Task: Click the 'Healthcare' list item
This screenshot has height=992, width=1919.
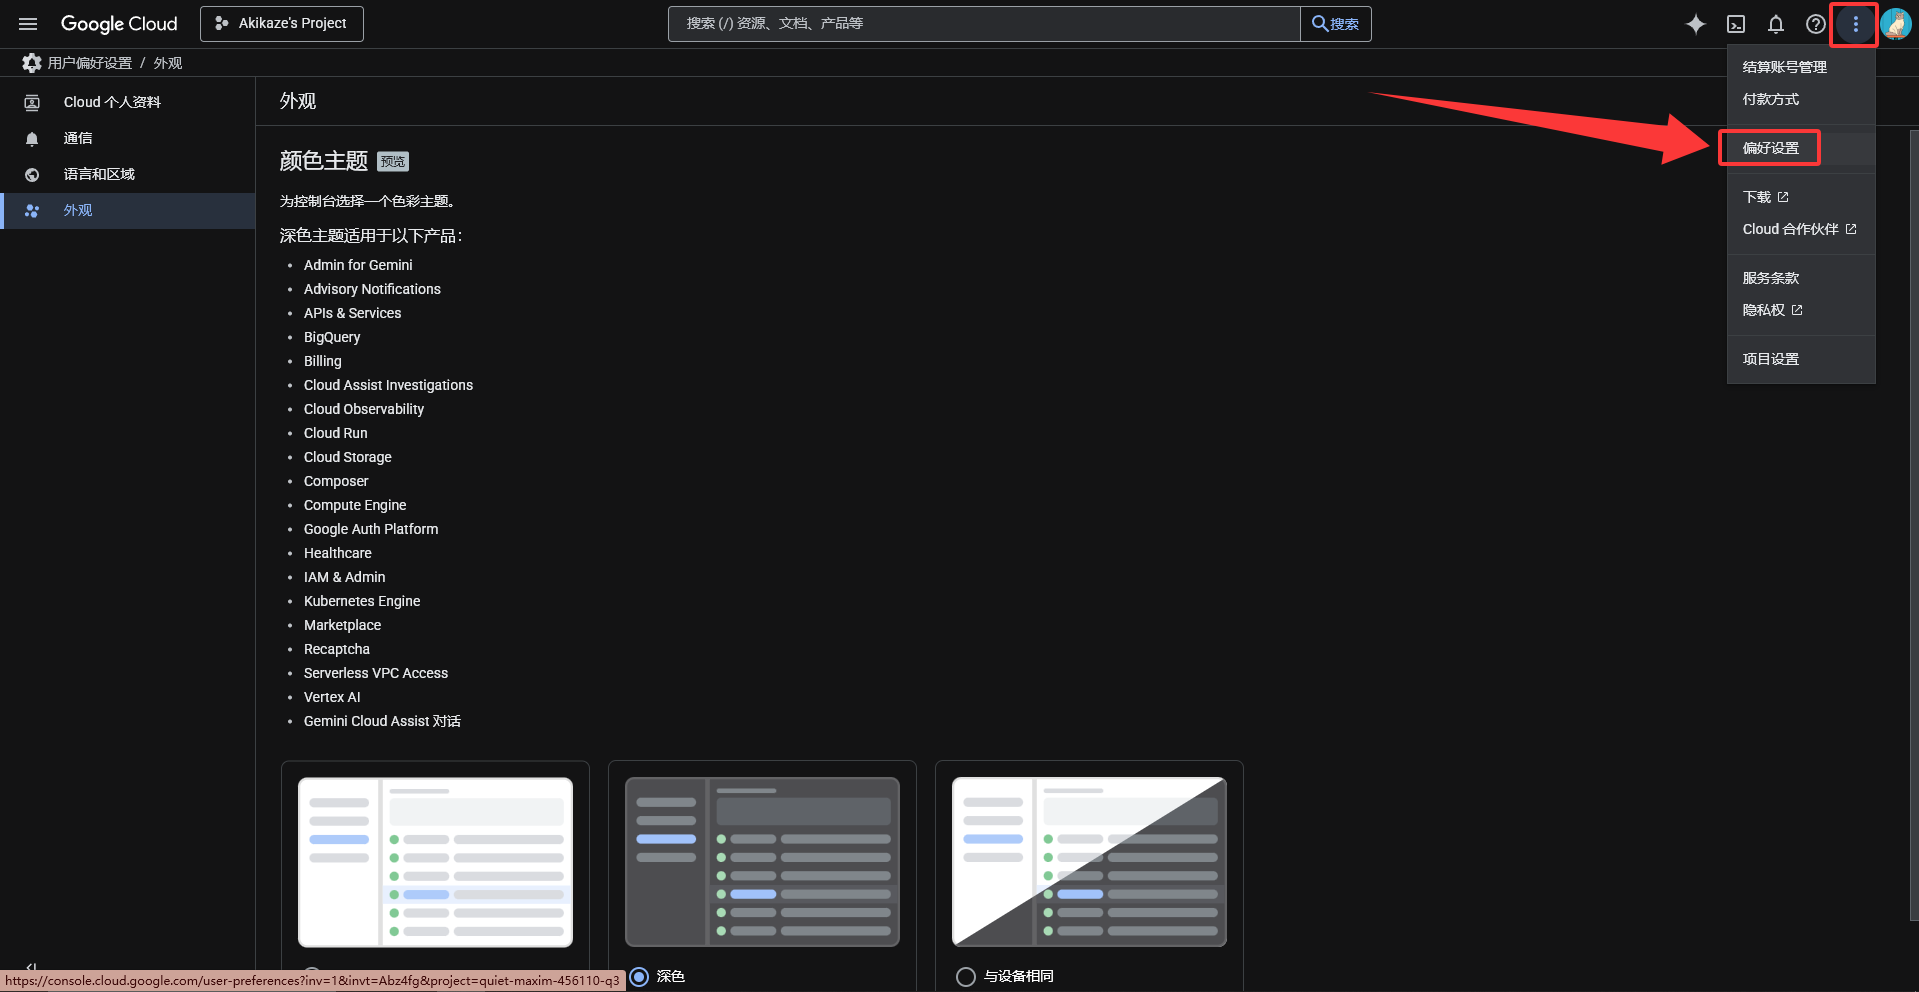Action: (x=338, y=553)
